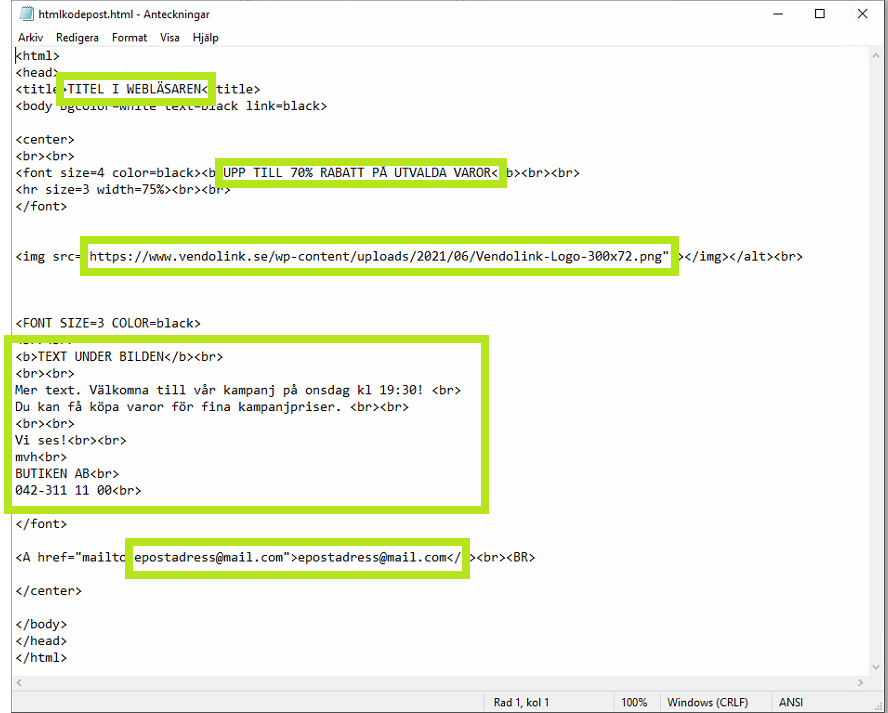The image size is (888, 713).
Task: Click the horizontal scrollbar right arrow
Action: pyautogui.click(x=861, y=681)
